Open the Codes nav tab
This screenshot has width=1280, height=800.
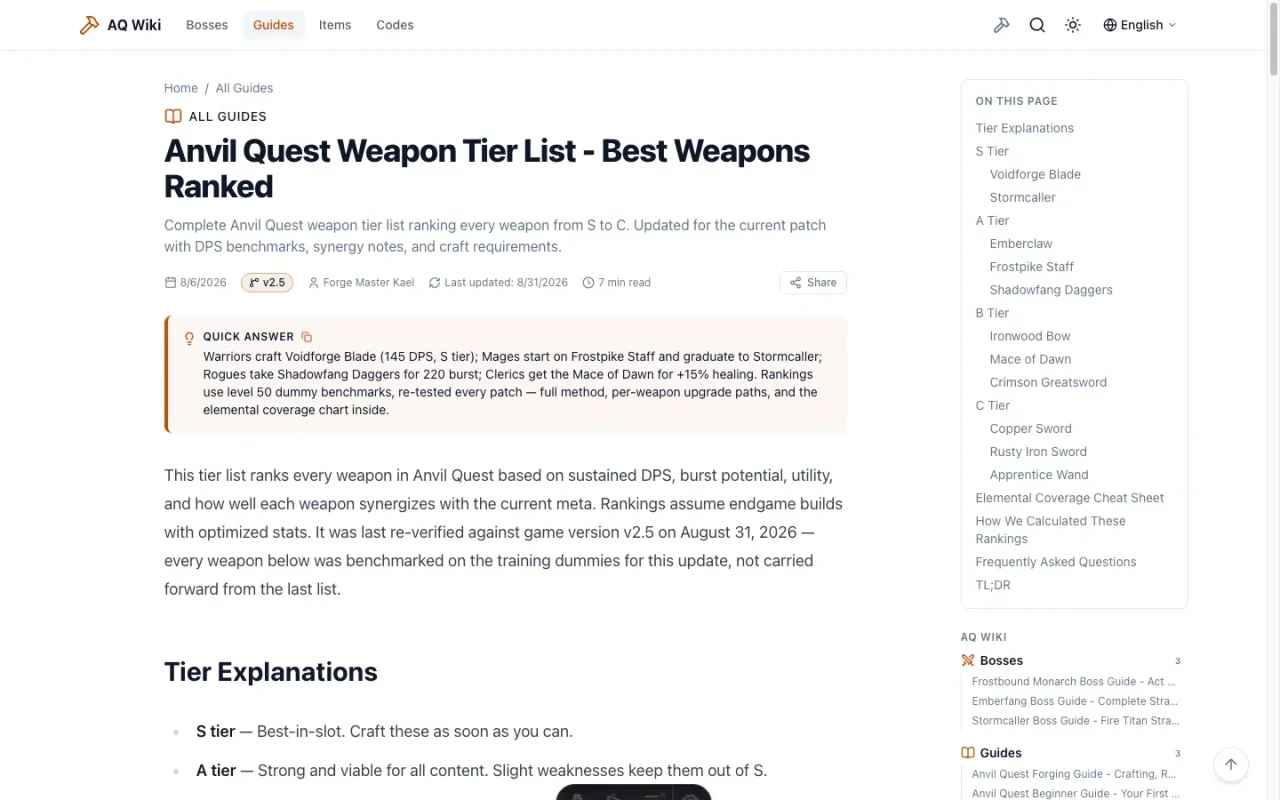coord(395,25)
